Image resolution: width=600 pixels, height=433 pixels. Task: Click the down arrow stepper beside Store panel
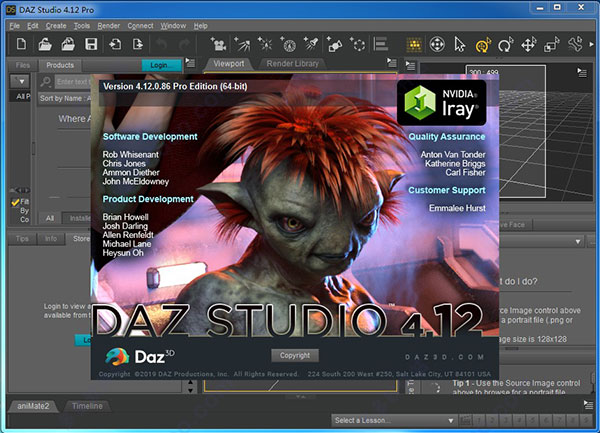(x=191, y=390)
